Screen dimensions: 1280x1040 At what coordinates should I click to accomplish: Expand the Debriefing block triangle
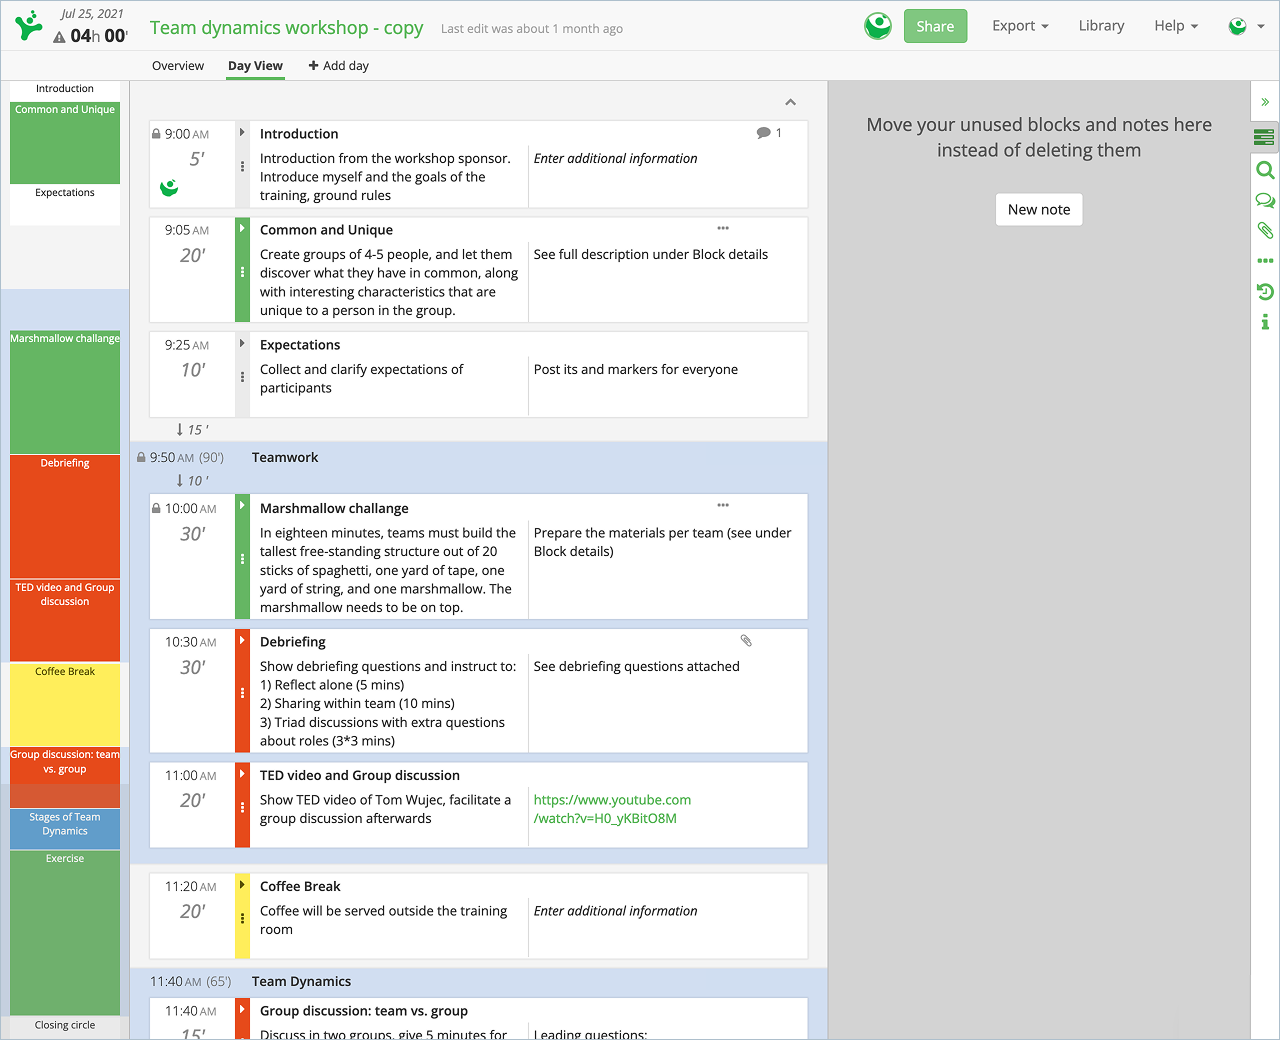coord(242,640)
